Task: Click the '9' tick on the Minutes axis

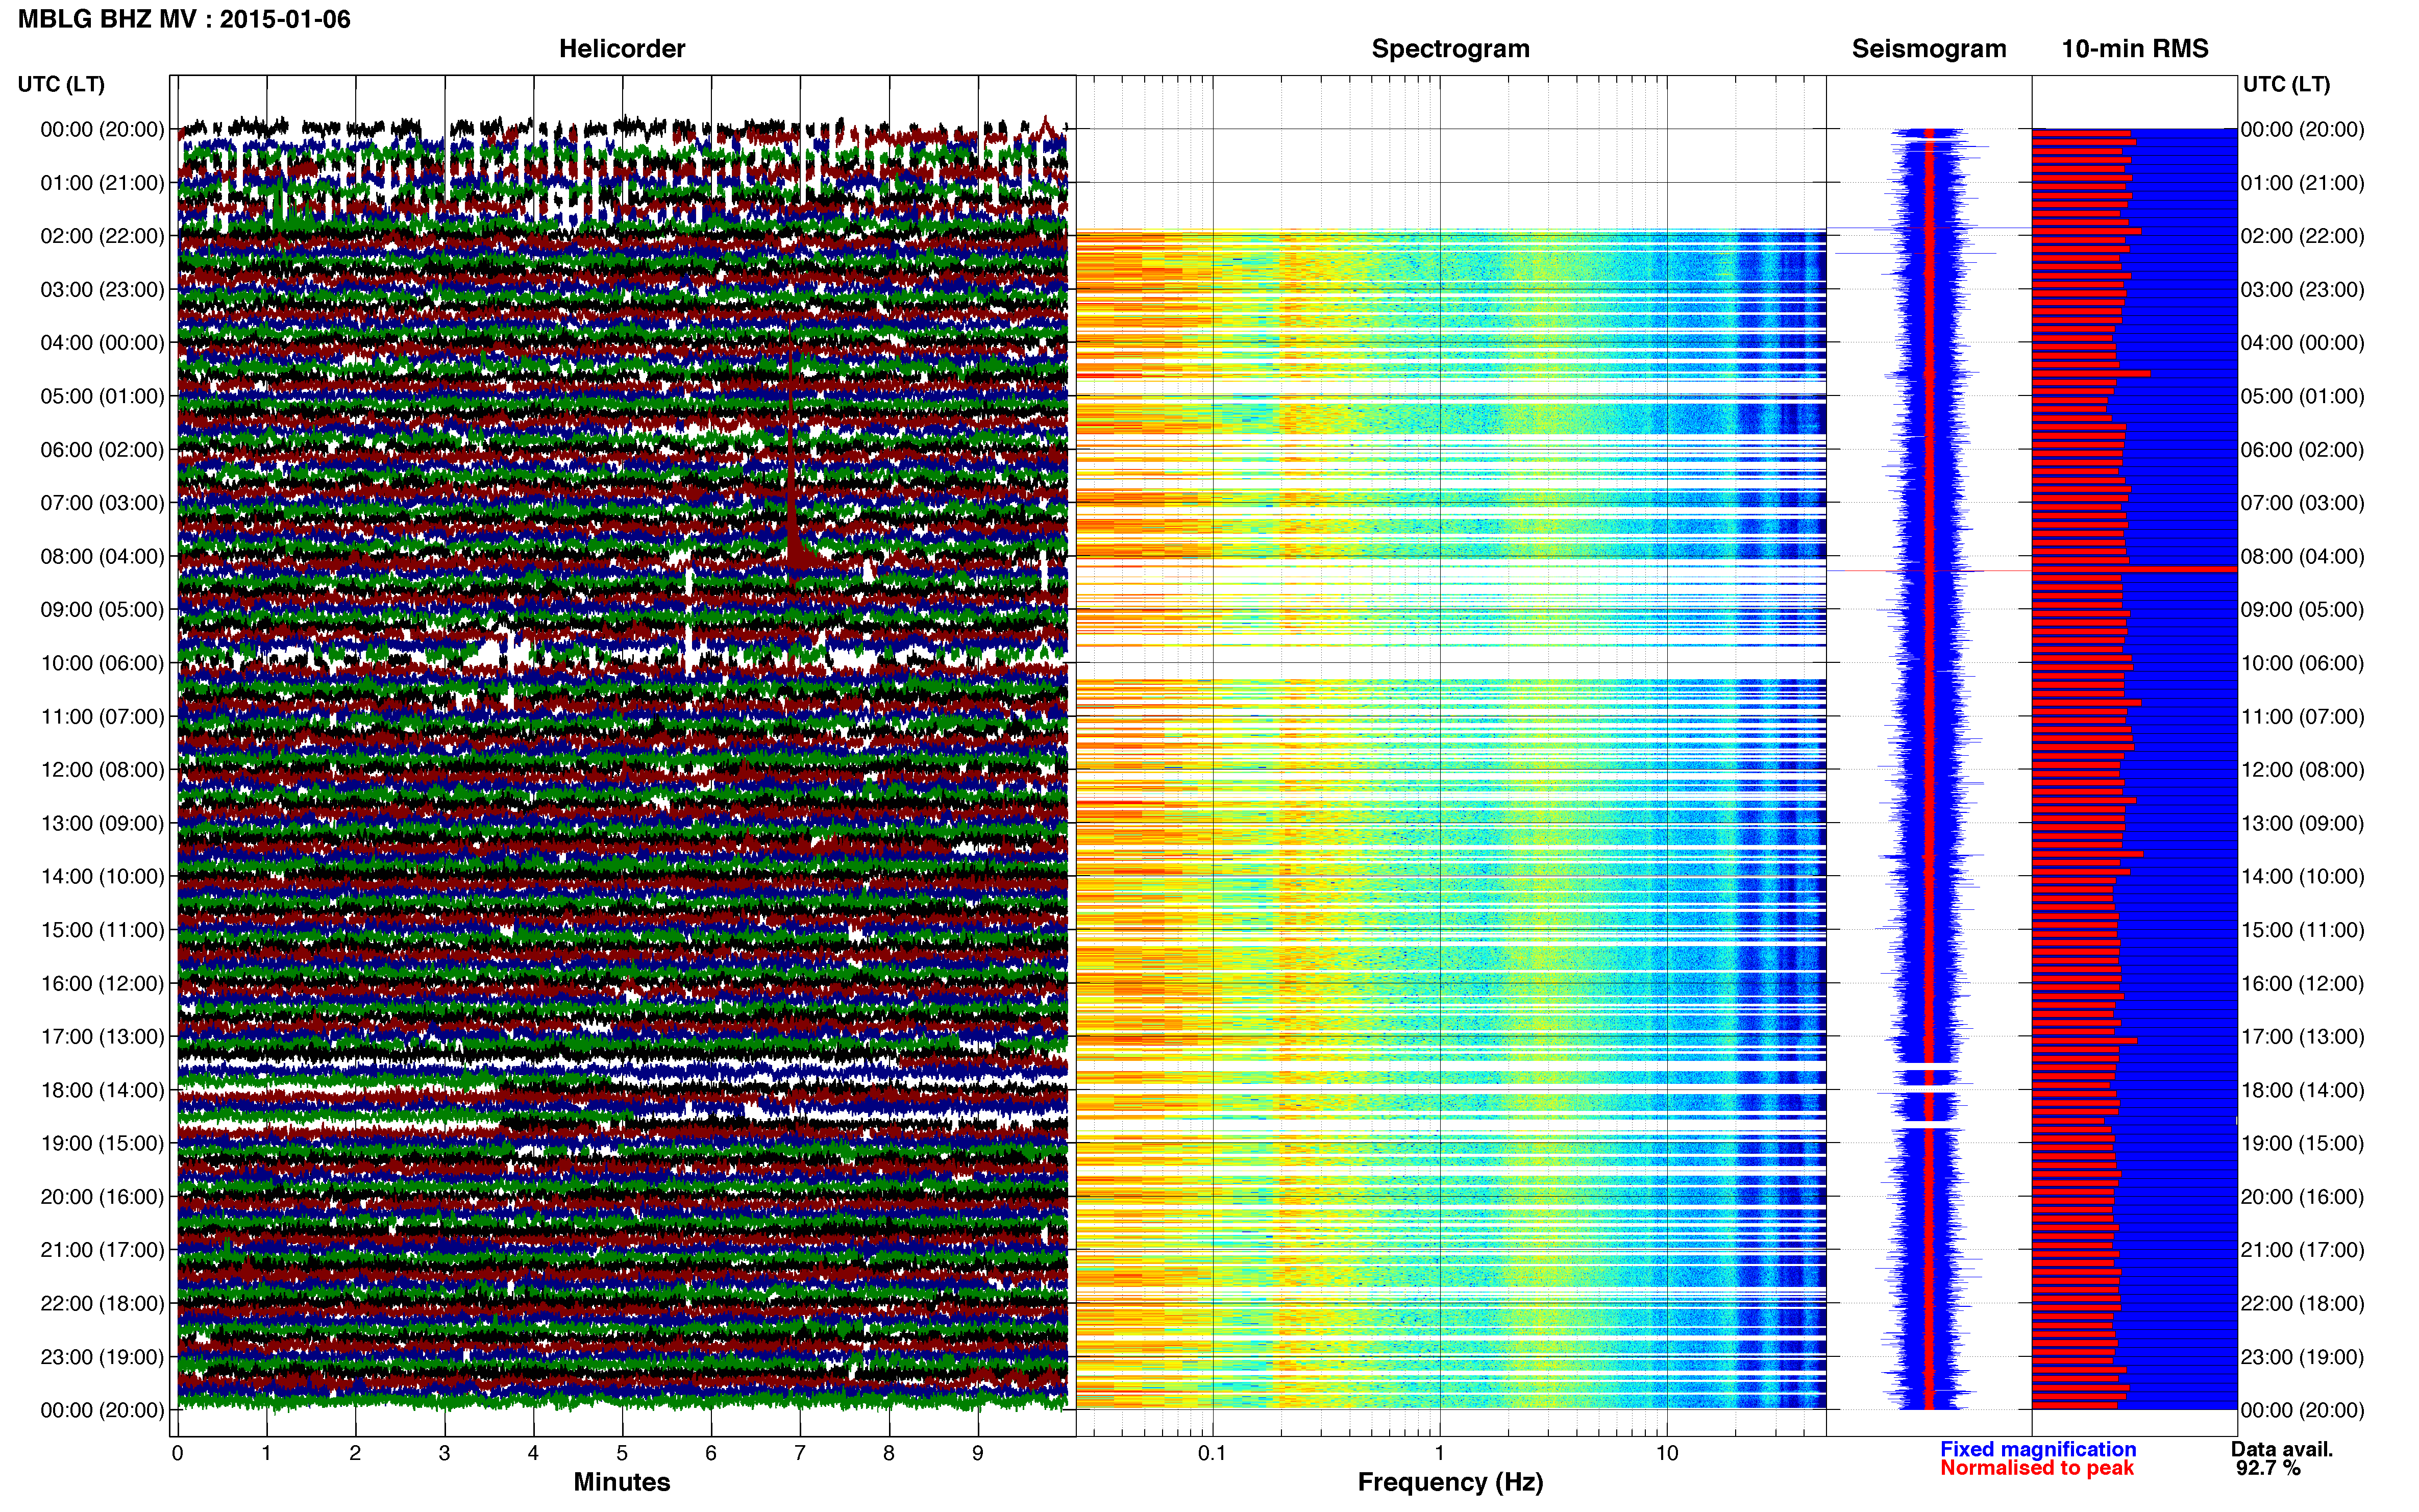Action: 978,1454
